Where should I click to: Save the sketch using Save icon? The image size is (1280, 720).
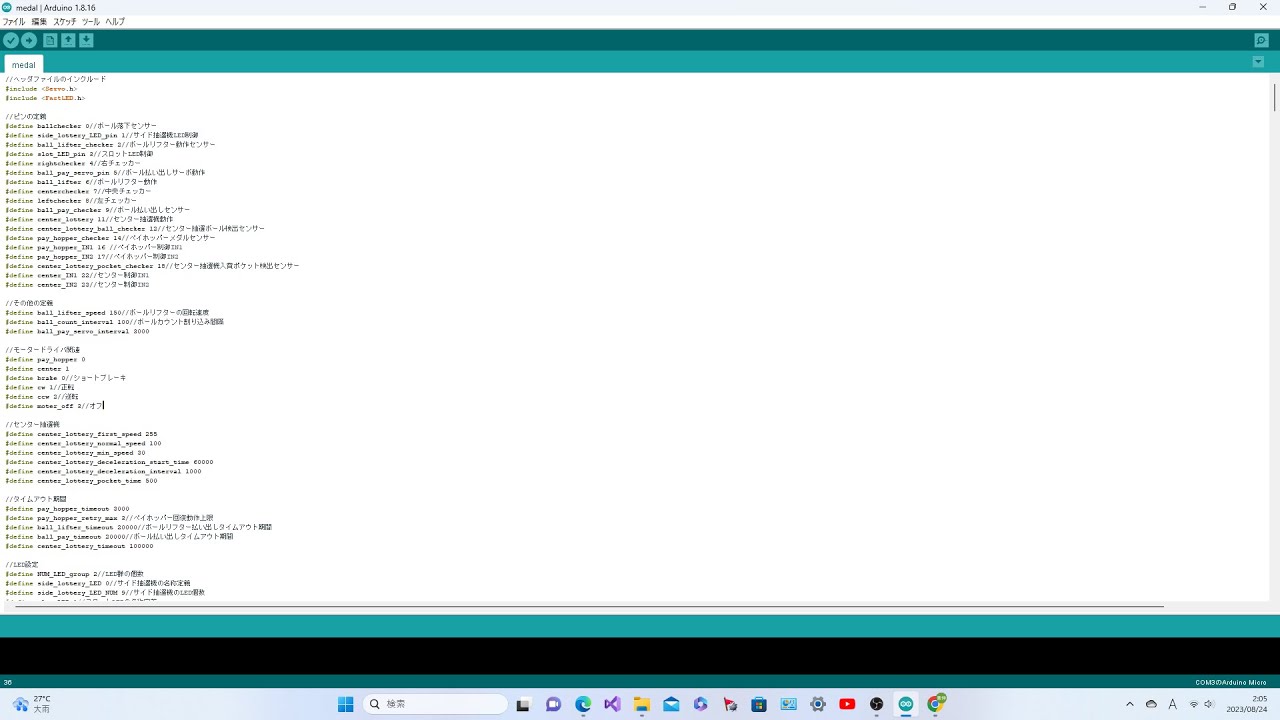(86, 40)
